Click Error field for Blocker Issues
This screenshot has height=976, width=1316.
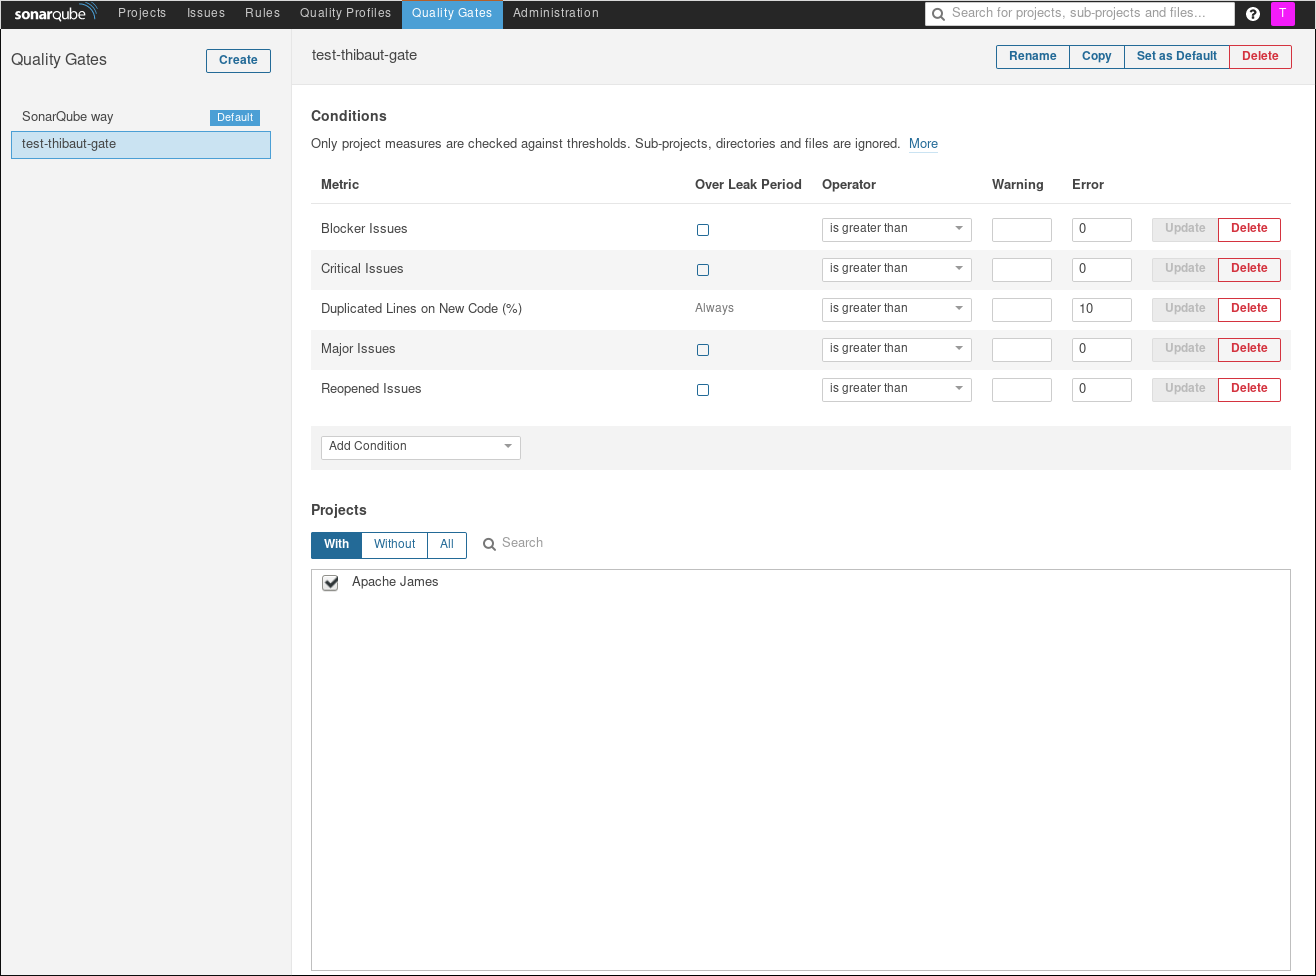click(1102, 229)
